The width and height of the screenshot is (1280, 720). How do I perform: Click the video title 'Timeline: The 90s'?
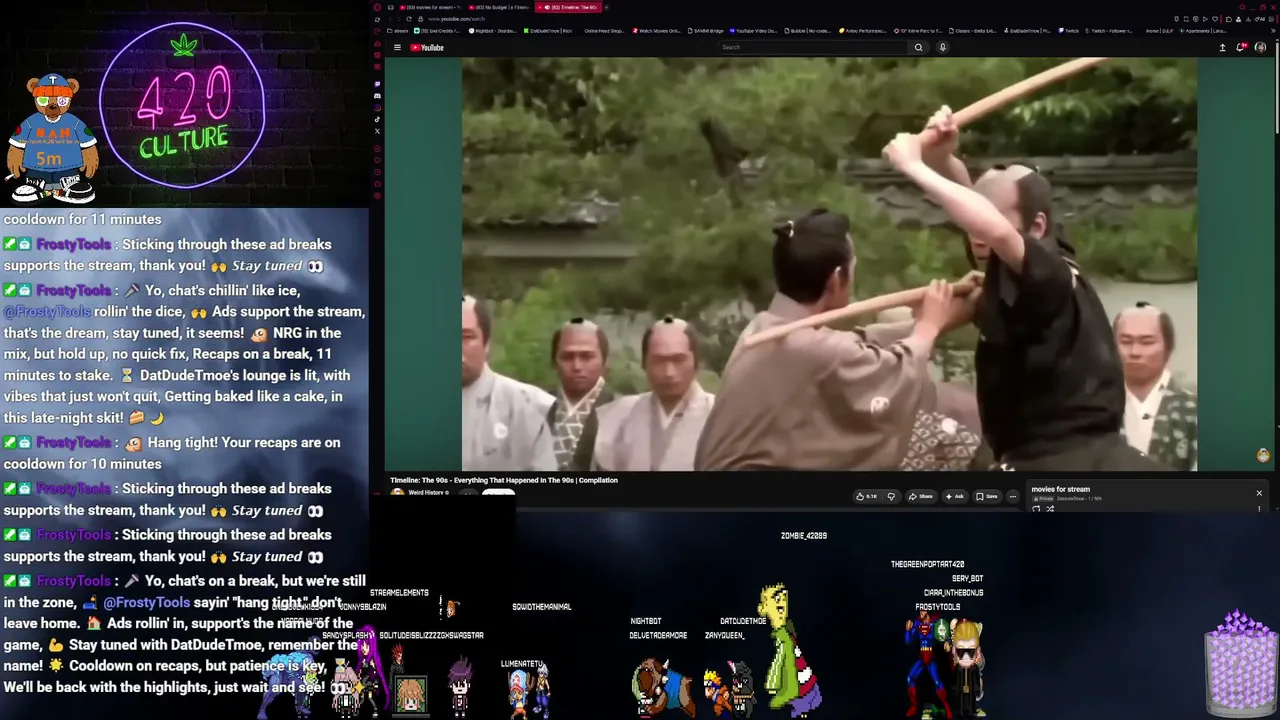click(x=504, y=480)
